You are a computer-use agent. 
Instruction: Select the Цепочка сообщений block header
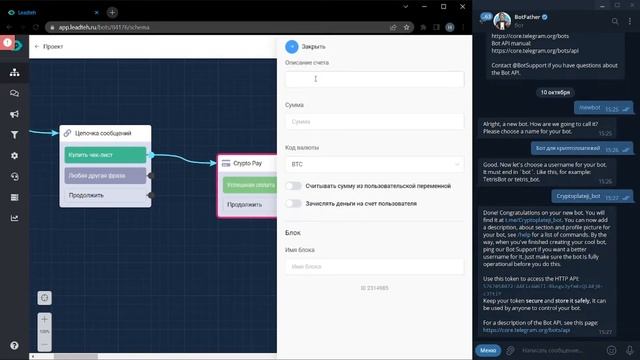click(105, 133)
